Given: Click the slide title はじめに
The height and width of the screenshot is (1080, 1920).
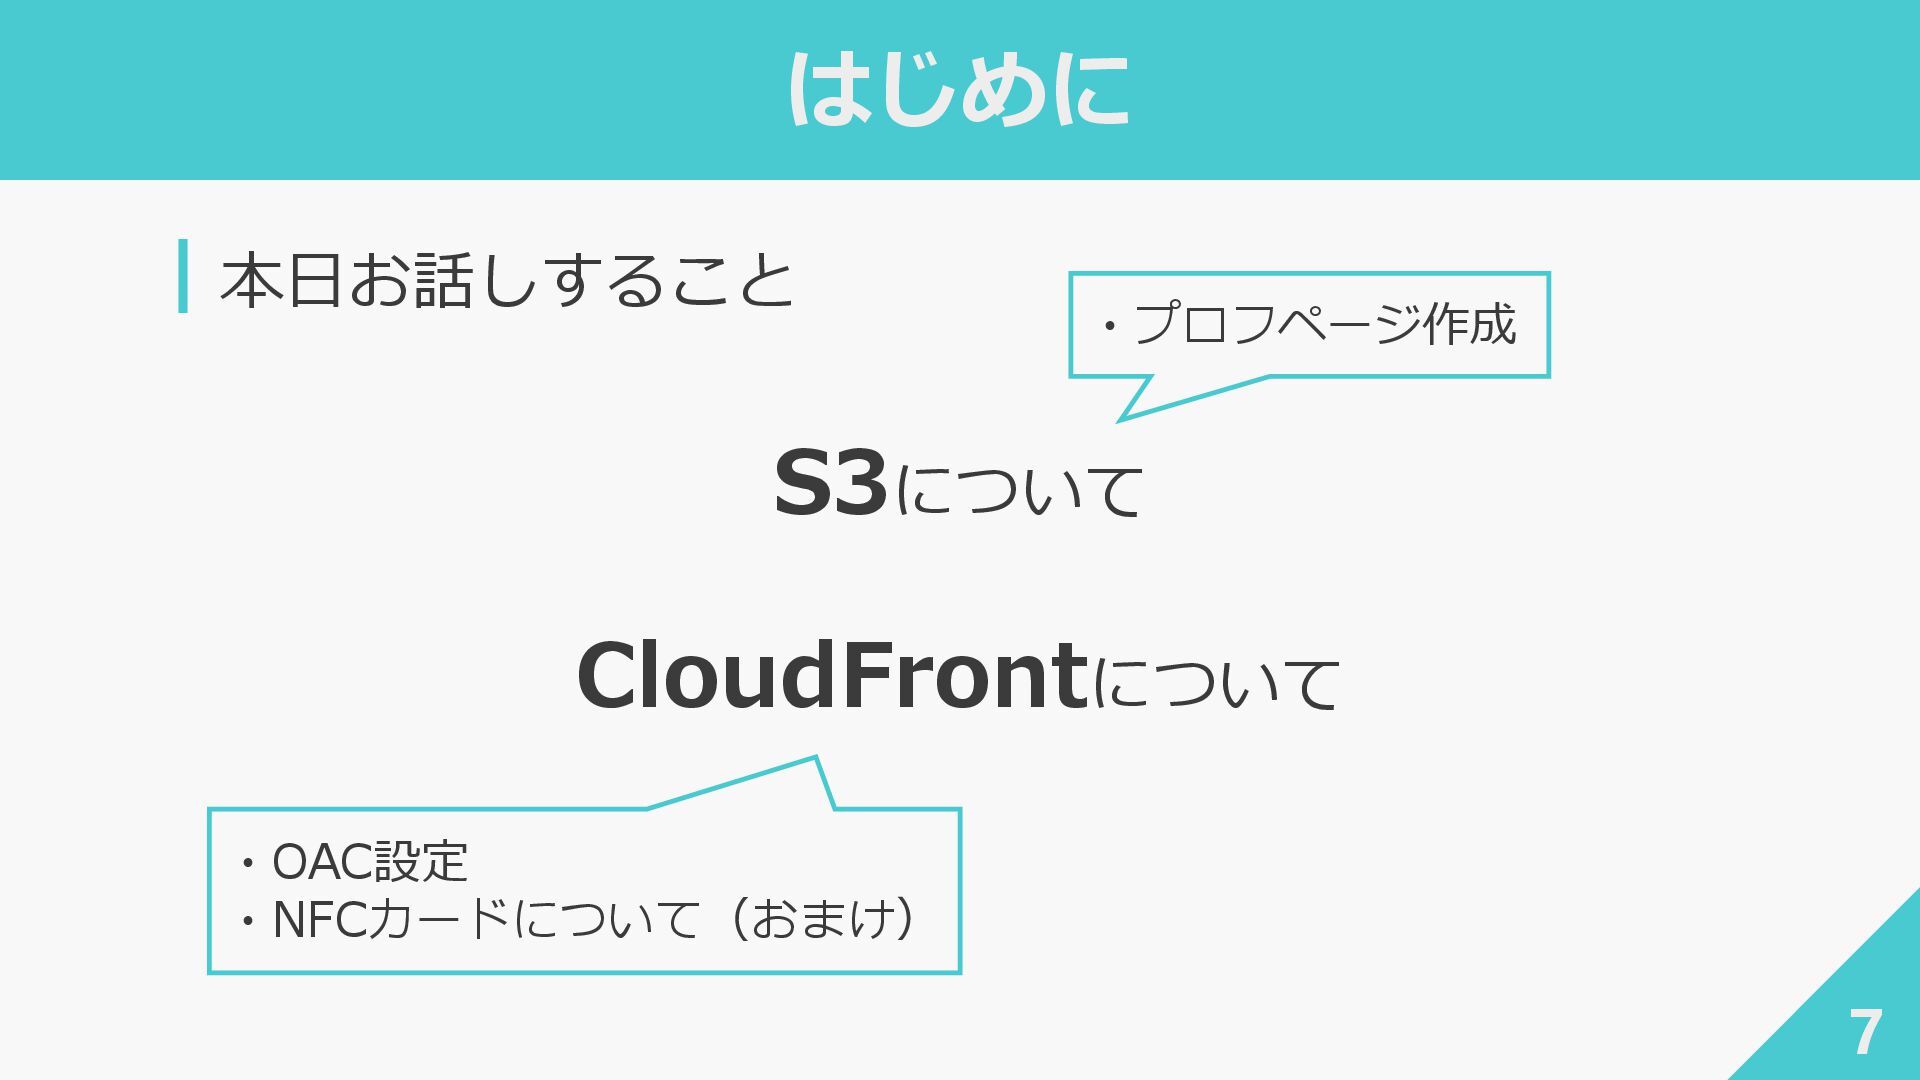Looking at the screenshot, I should pyautogui.click(x=959, y=90).
